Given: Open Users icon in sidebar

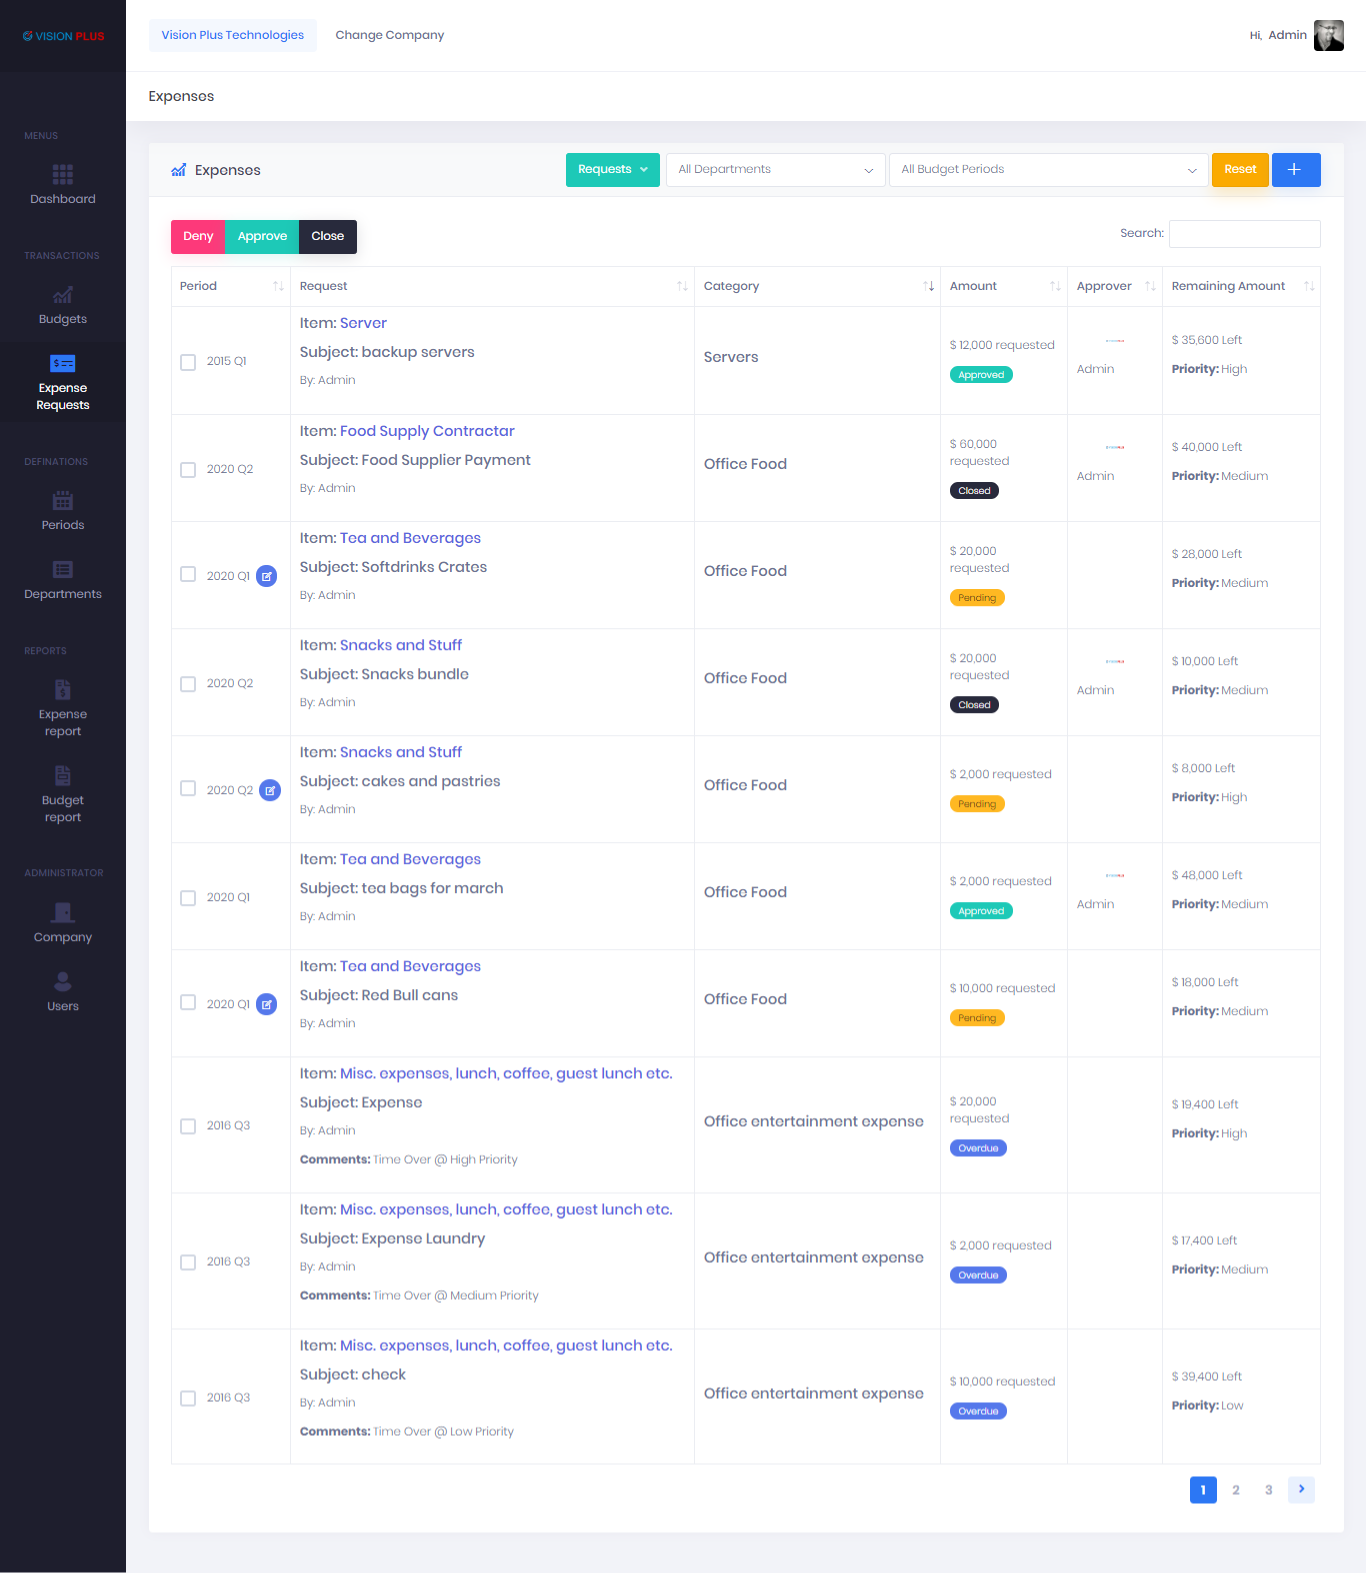Looking at the screenshot, I should click(62, 982).
